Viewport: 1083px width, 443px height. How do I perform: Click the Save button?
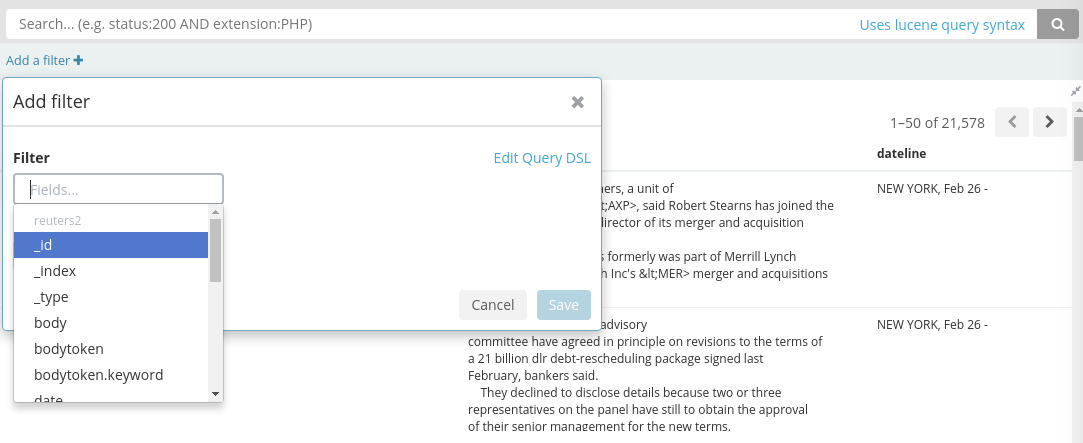pyautogui.click(x=564, y=305)
